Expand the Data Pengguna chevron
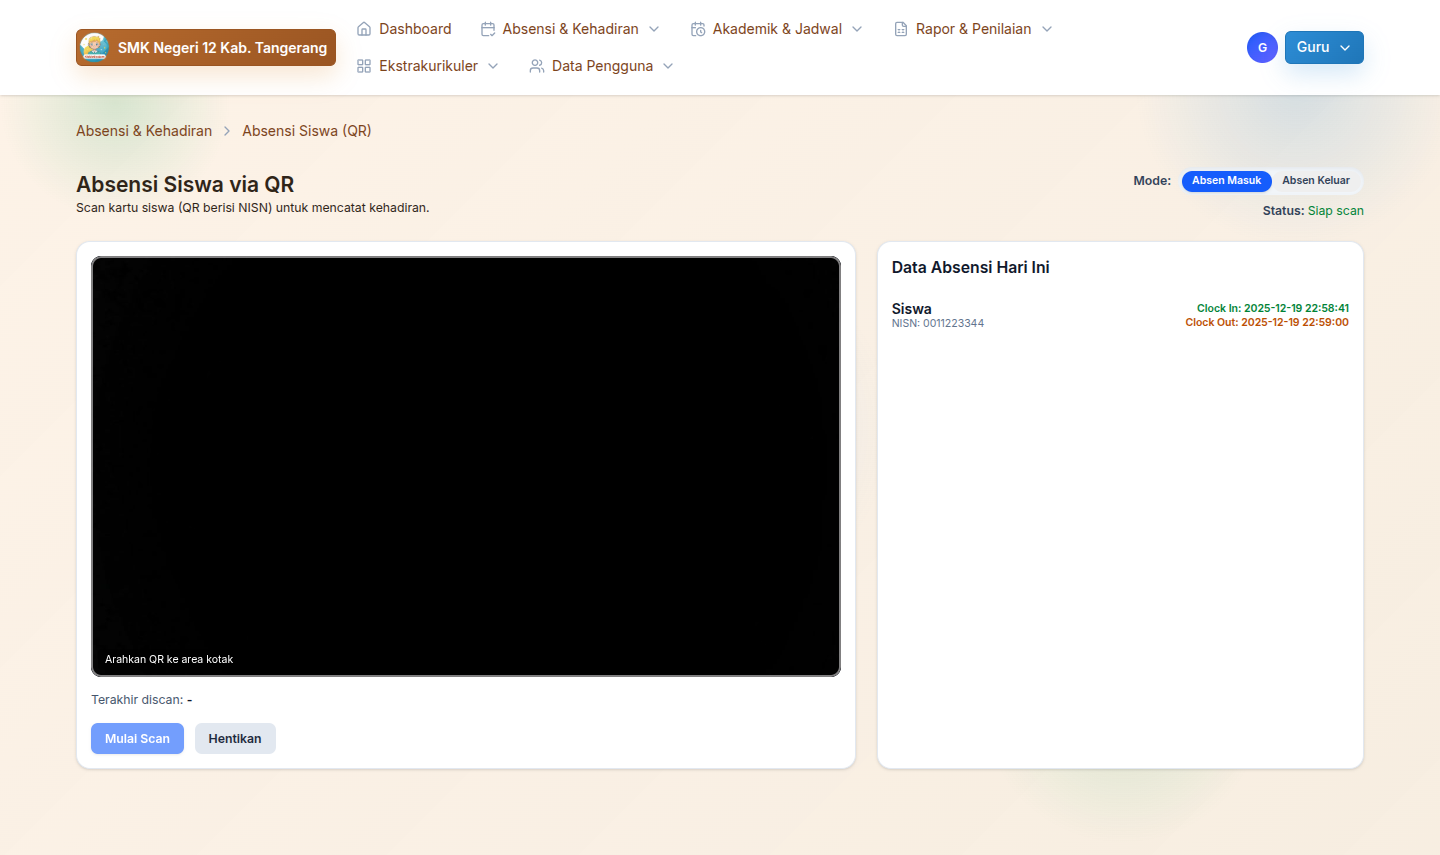Image resolution: width=1440 pixels, height=855 pixels. coord(668,66)
